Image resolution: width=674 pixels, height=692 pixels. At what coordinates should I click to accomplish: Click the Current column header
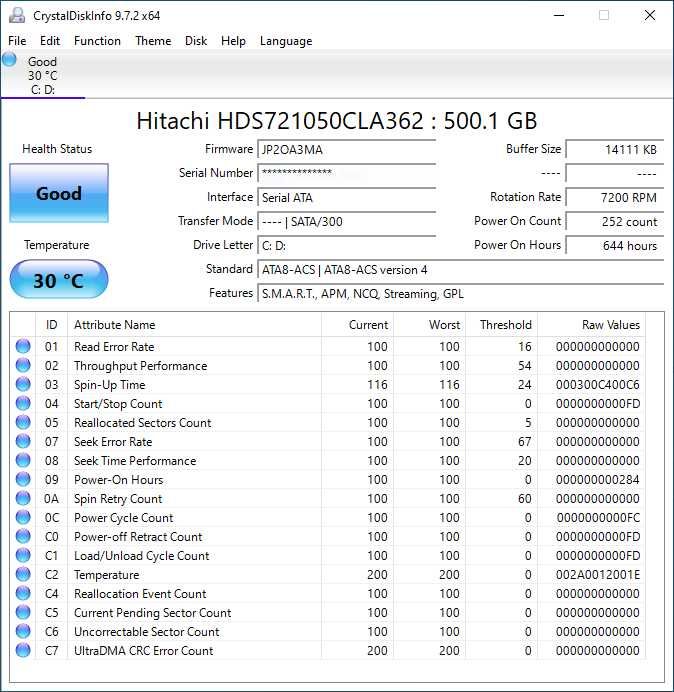[x=358, y=325]
